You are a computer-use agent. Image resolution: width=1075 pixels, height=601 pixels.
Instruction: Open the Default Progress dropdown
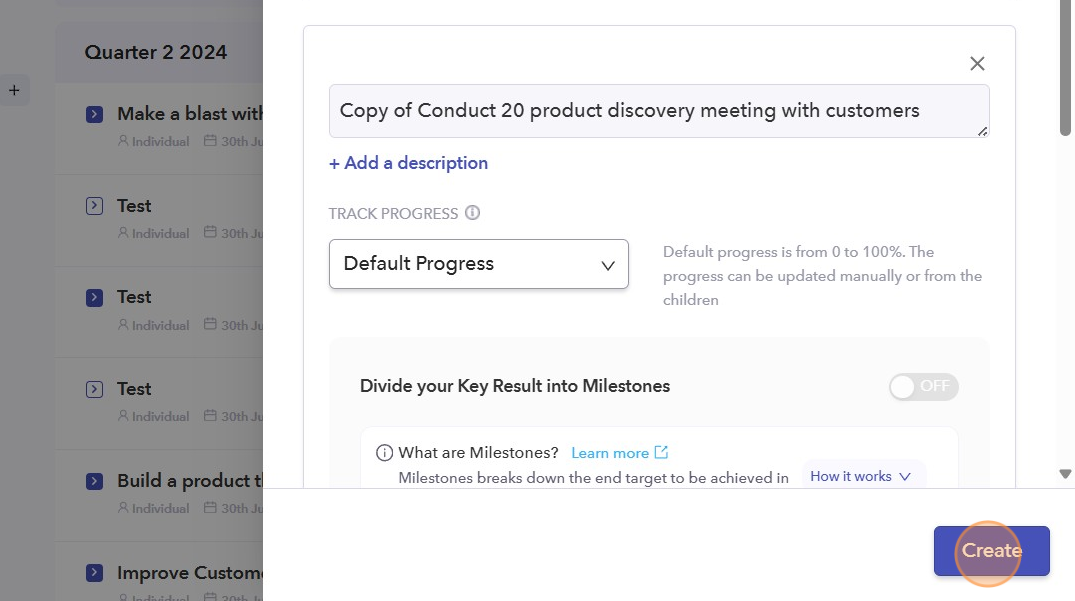(478, 264)
